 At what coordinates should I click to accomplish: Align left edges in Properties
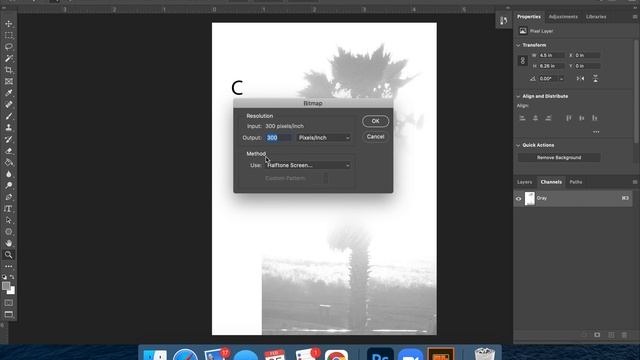[522, 118]
